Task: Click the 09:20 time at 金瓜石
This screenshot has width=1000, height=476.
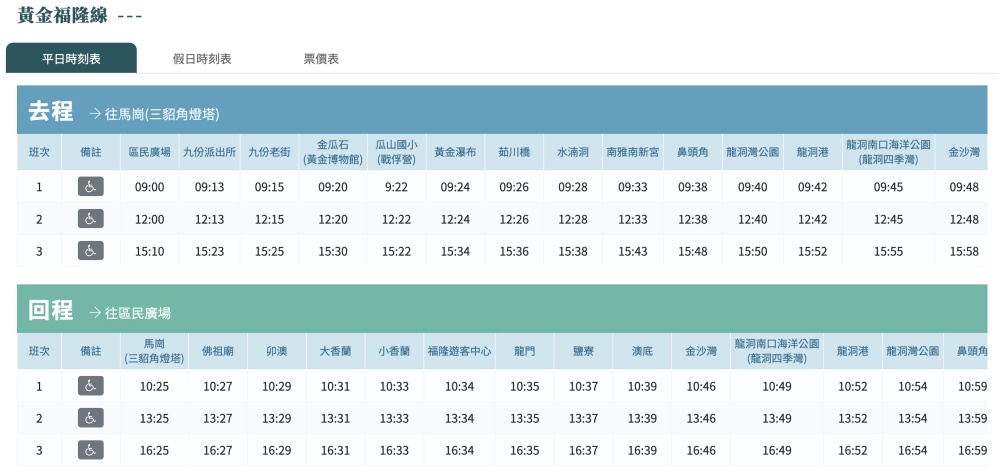Action: [333, 188]
